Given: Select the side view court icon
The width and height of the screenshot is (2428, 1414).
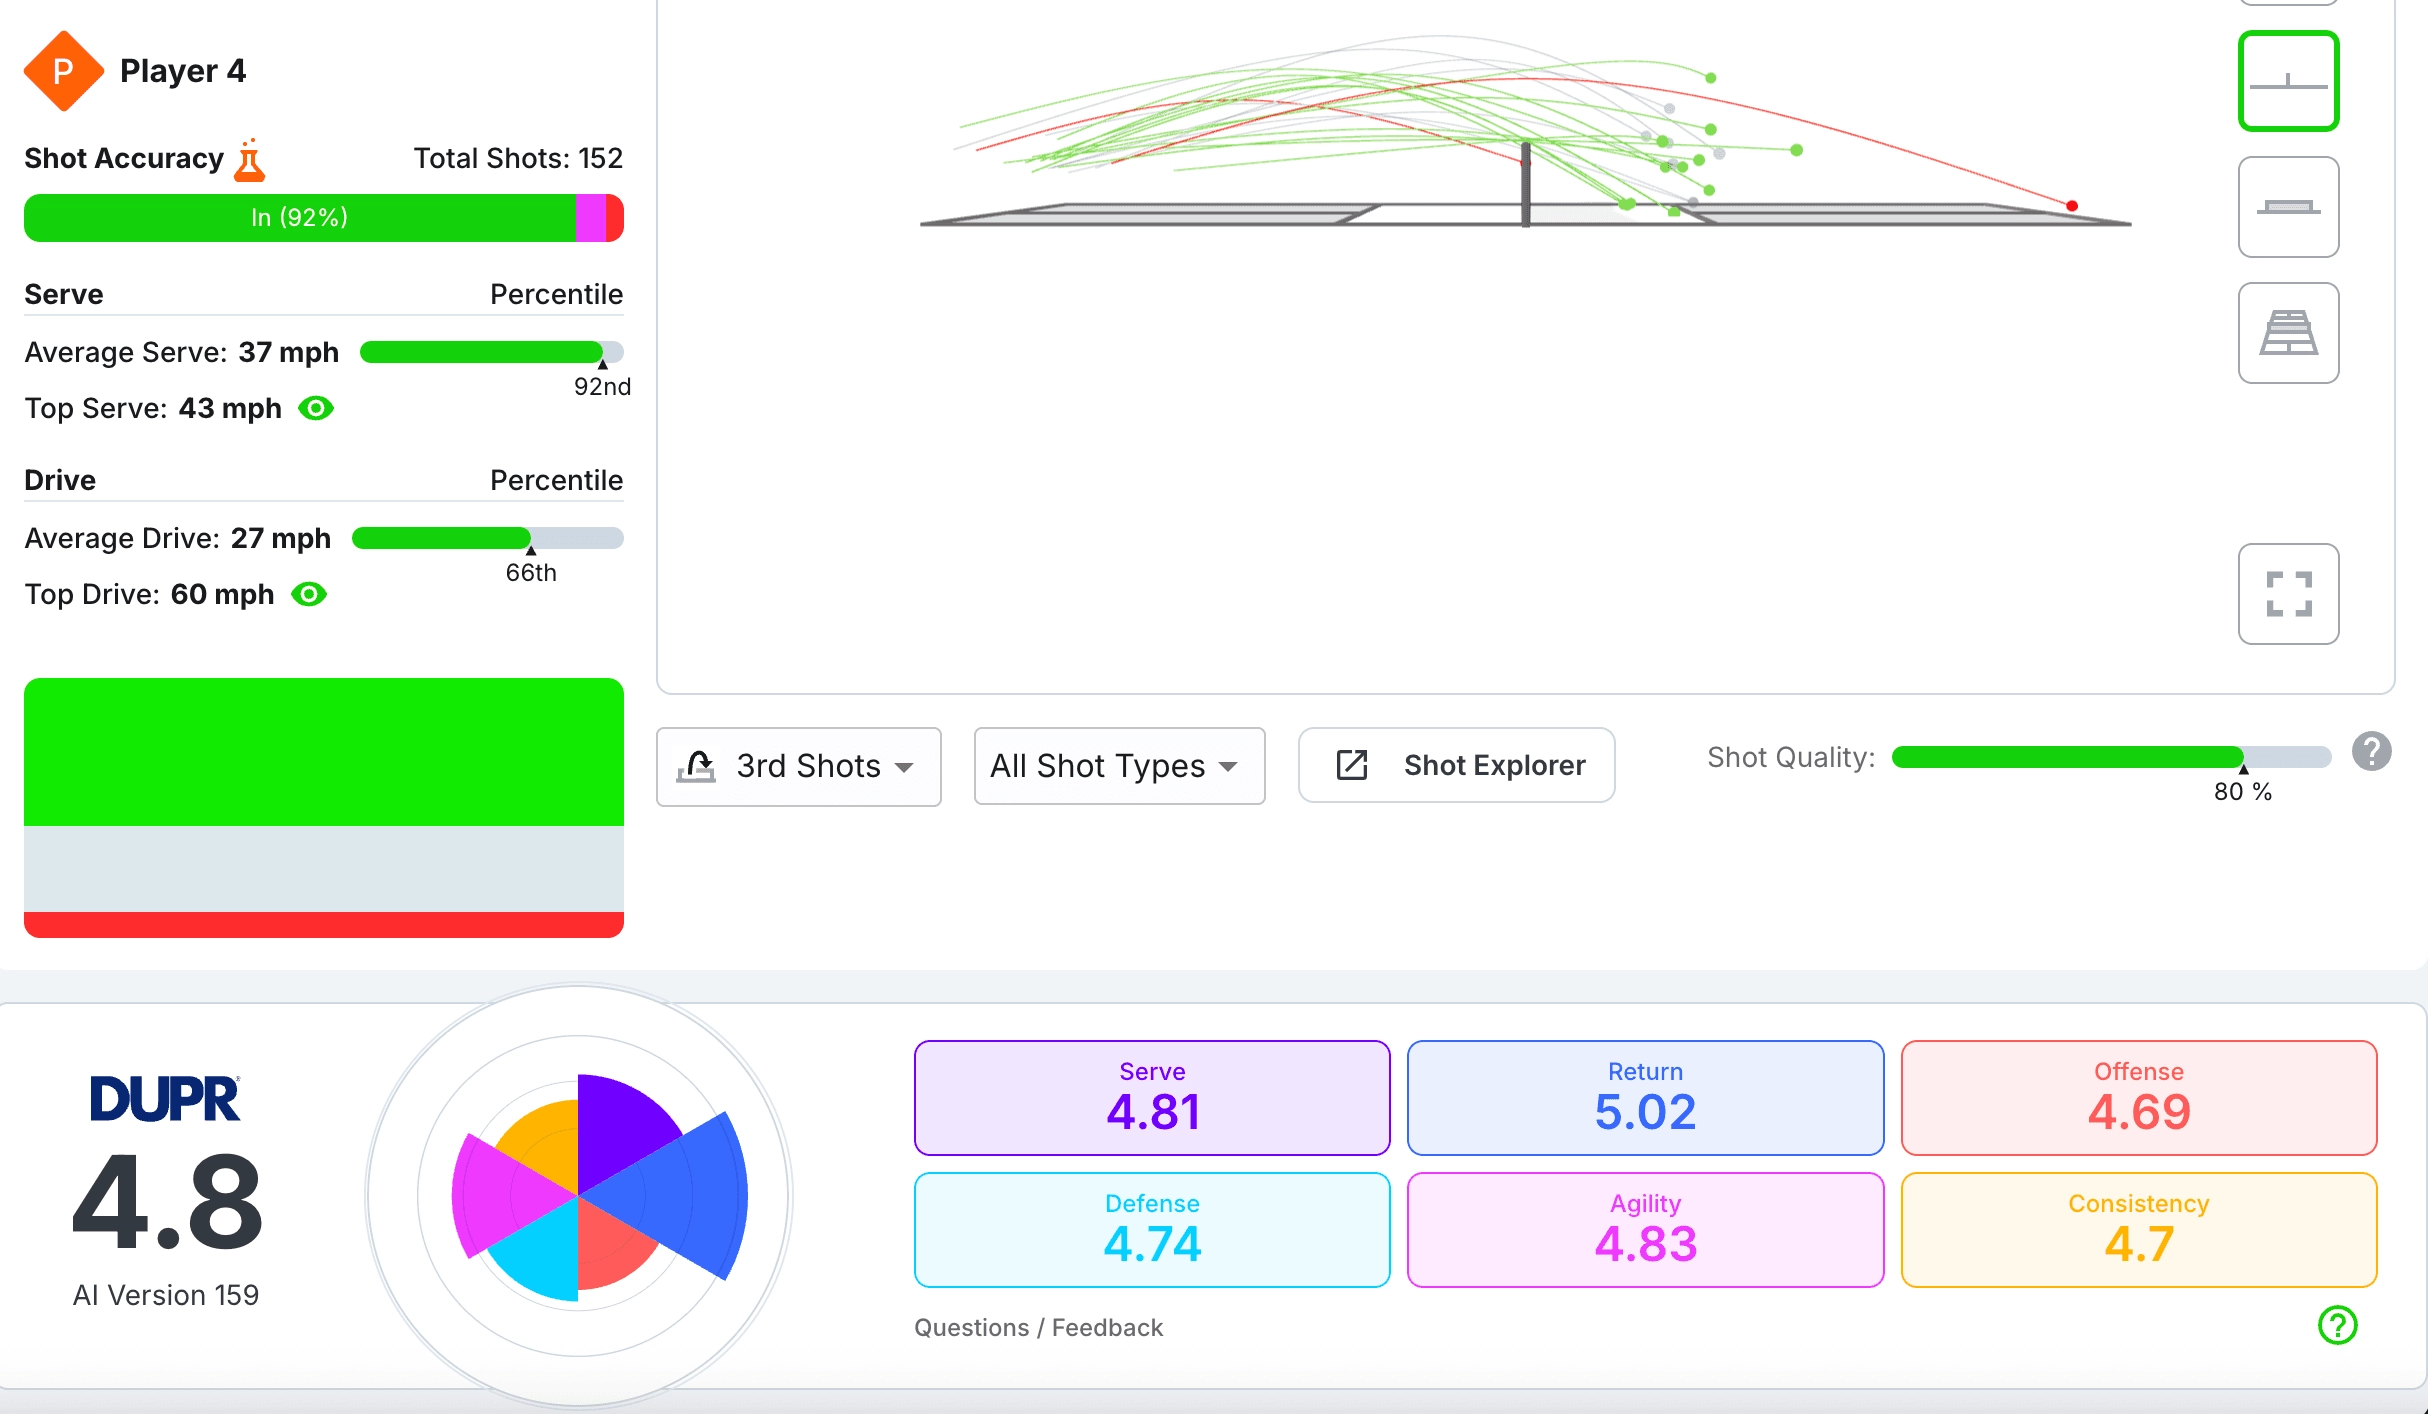Looking at the screenshot, I should point(2288,81).
